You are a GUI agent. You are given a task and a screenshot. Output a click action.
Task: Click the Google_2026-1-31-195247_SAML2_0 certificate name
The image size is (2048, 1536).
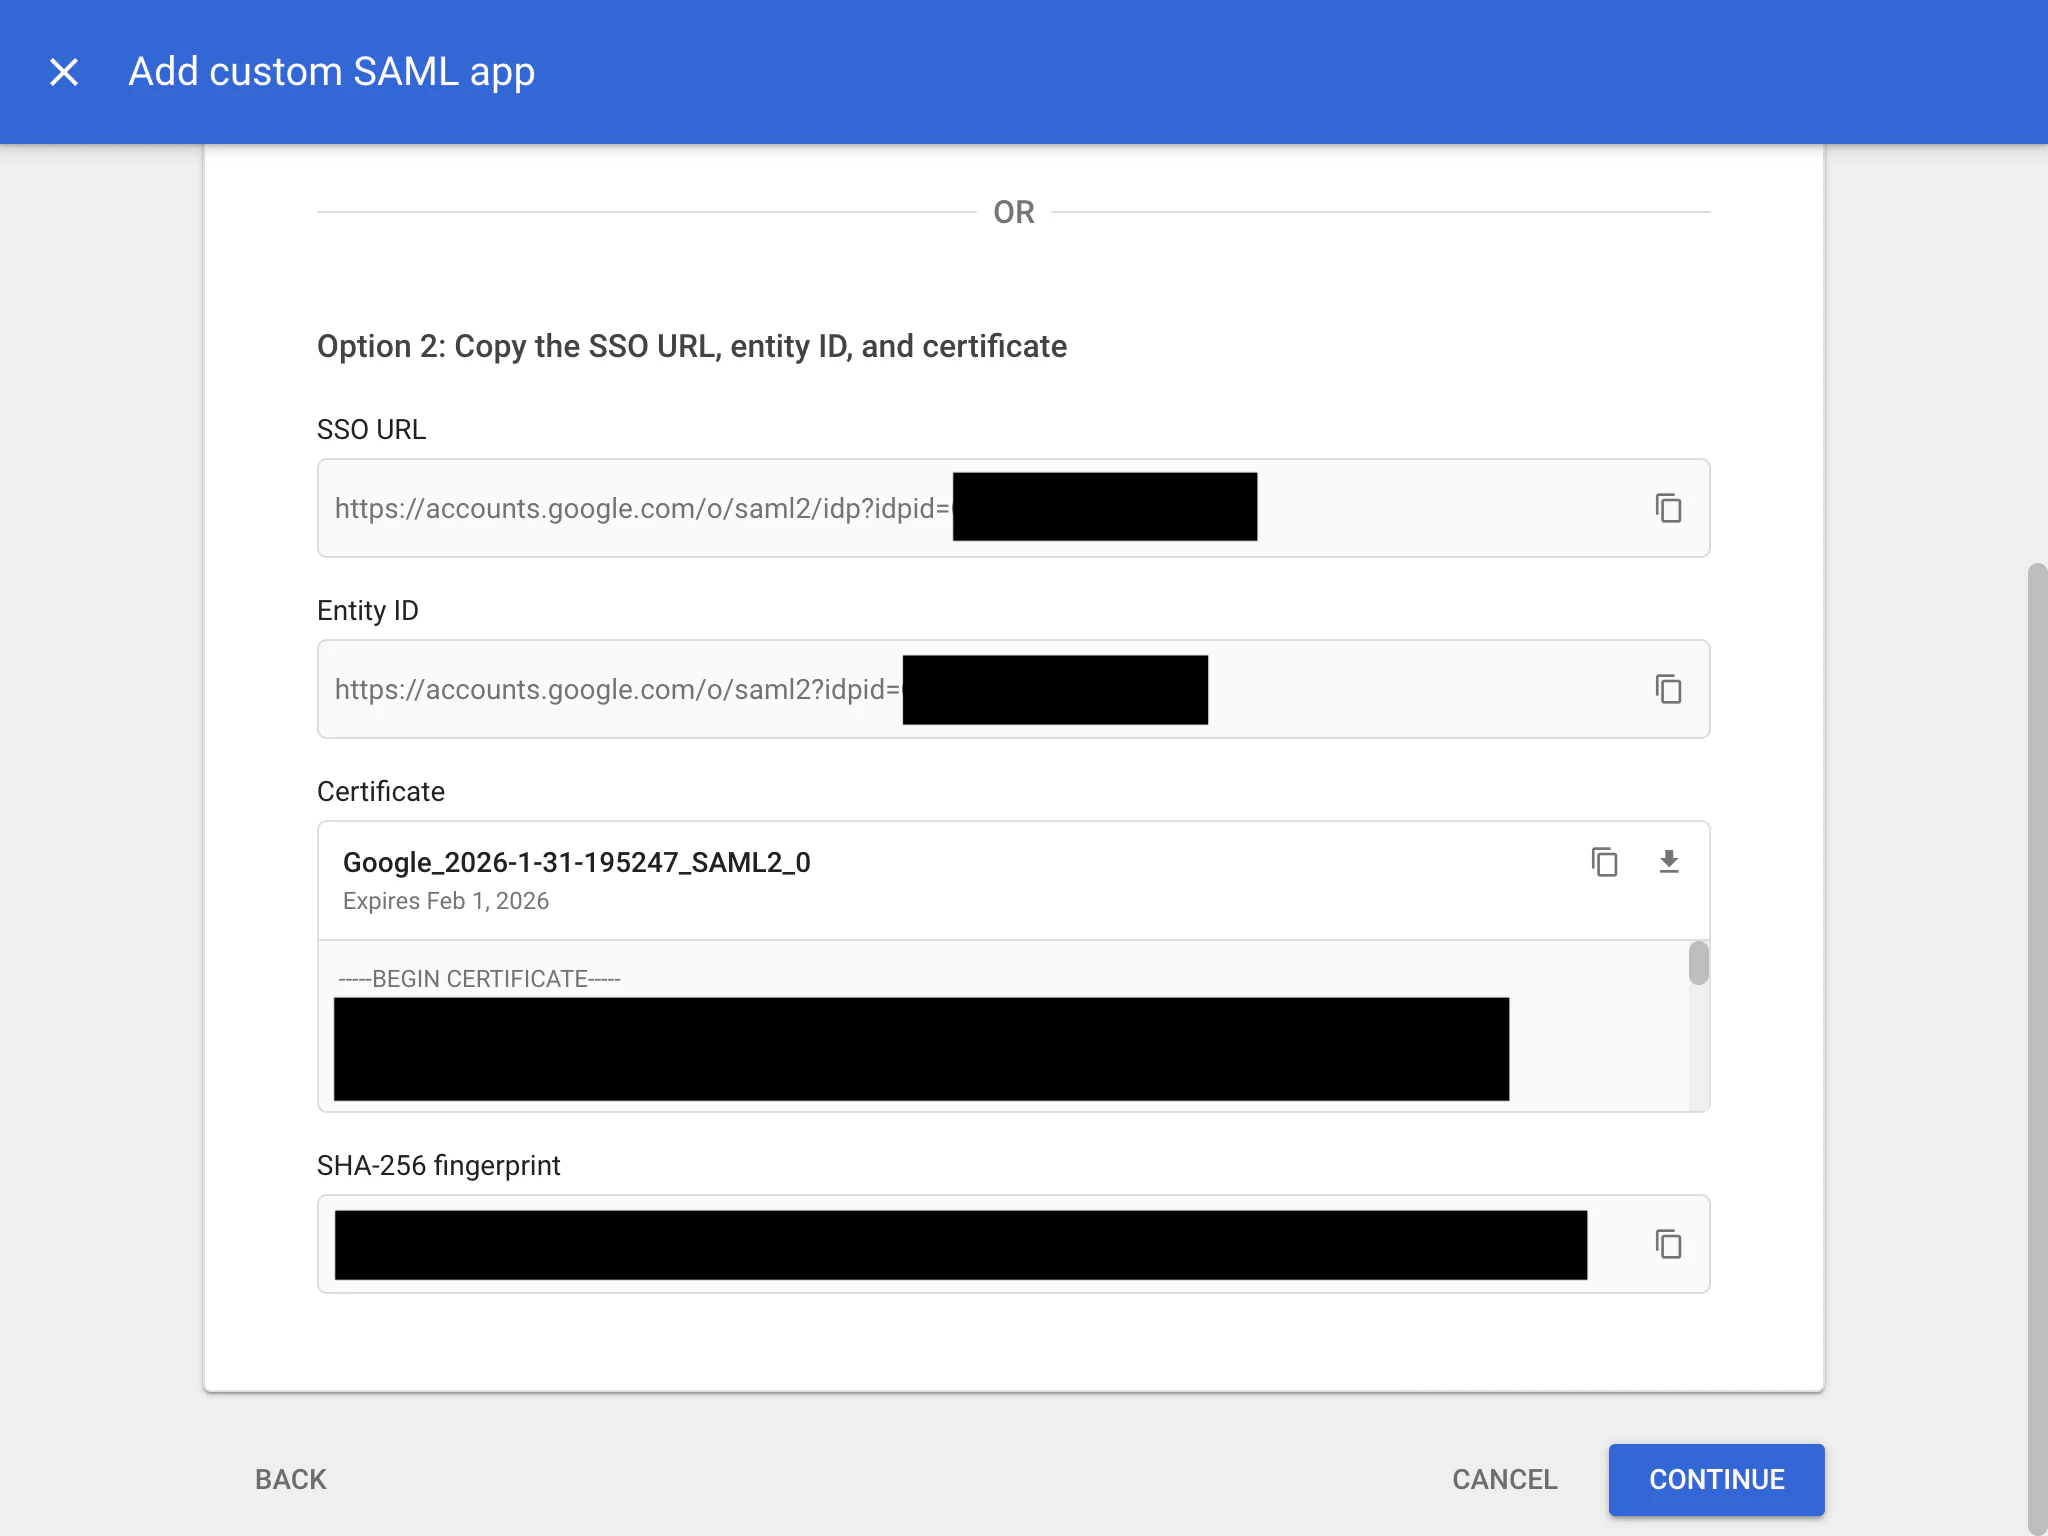[x=576, y=862]
